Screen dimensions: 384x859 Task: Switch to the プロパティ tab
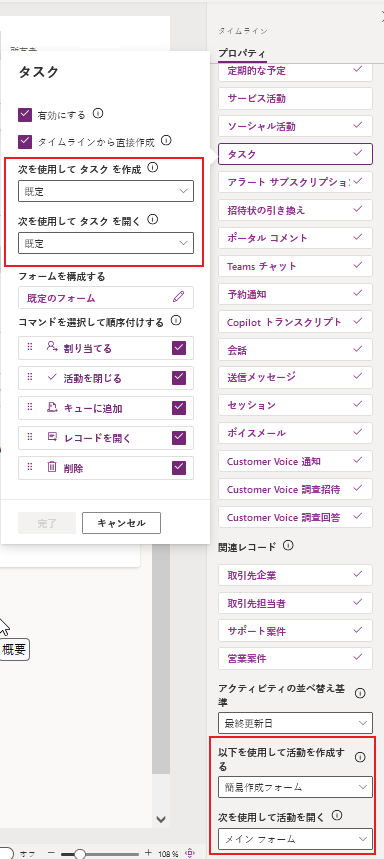pyautogui.click(x=242, y=54)
